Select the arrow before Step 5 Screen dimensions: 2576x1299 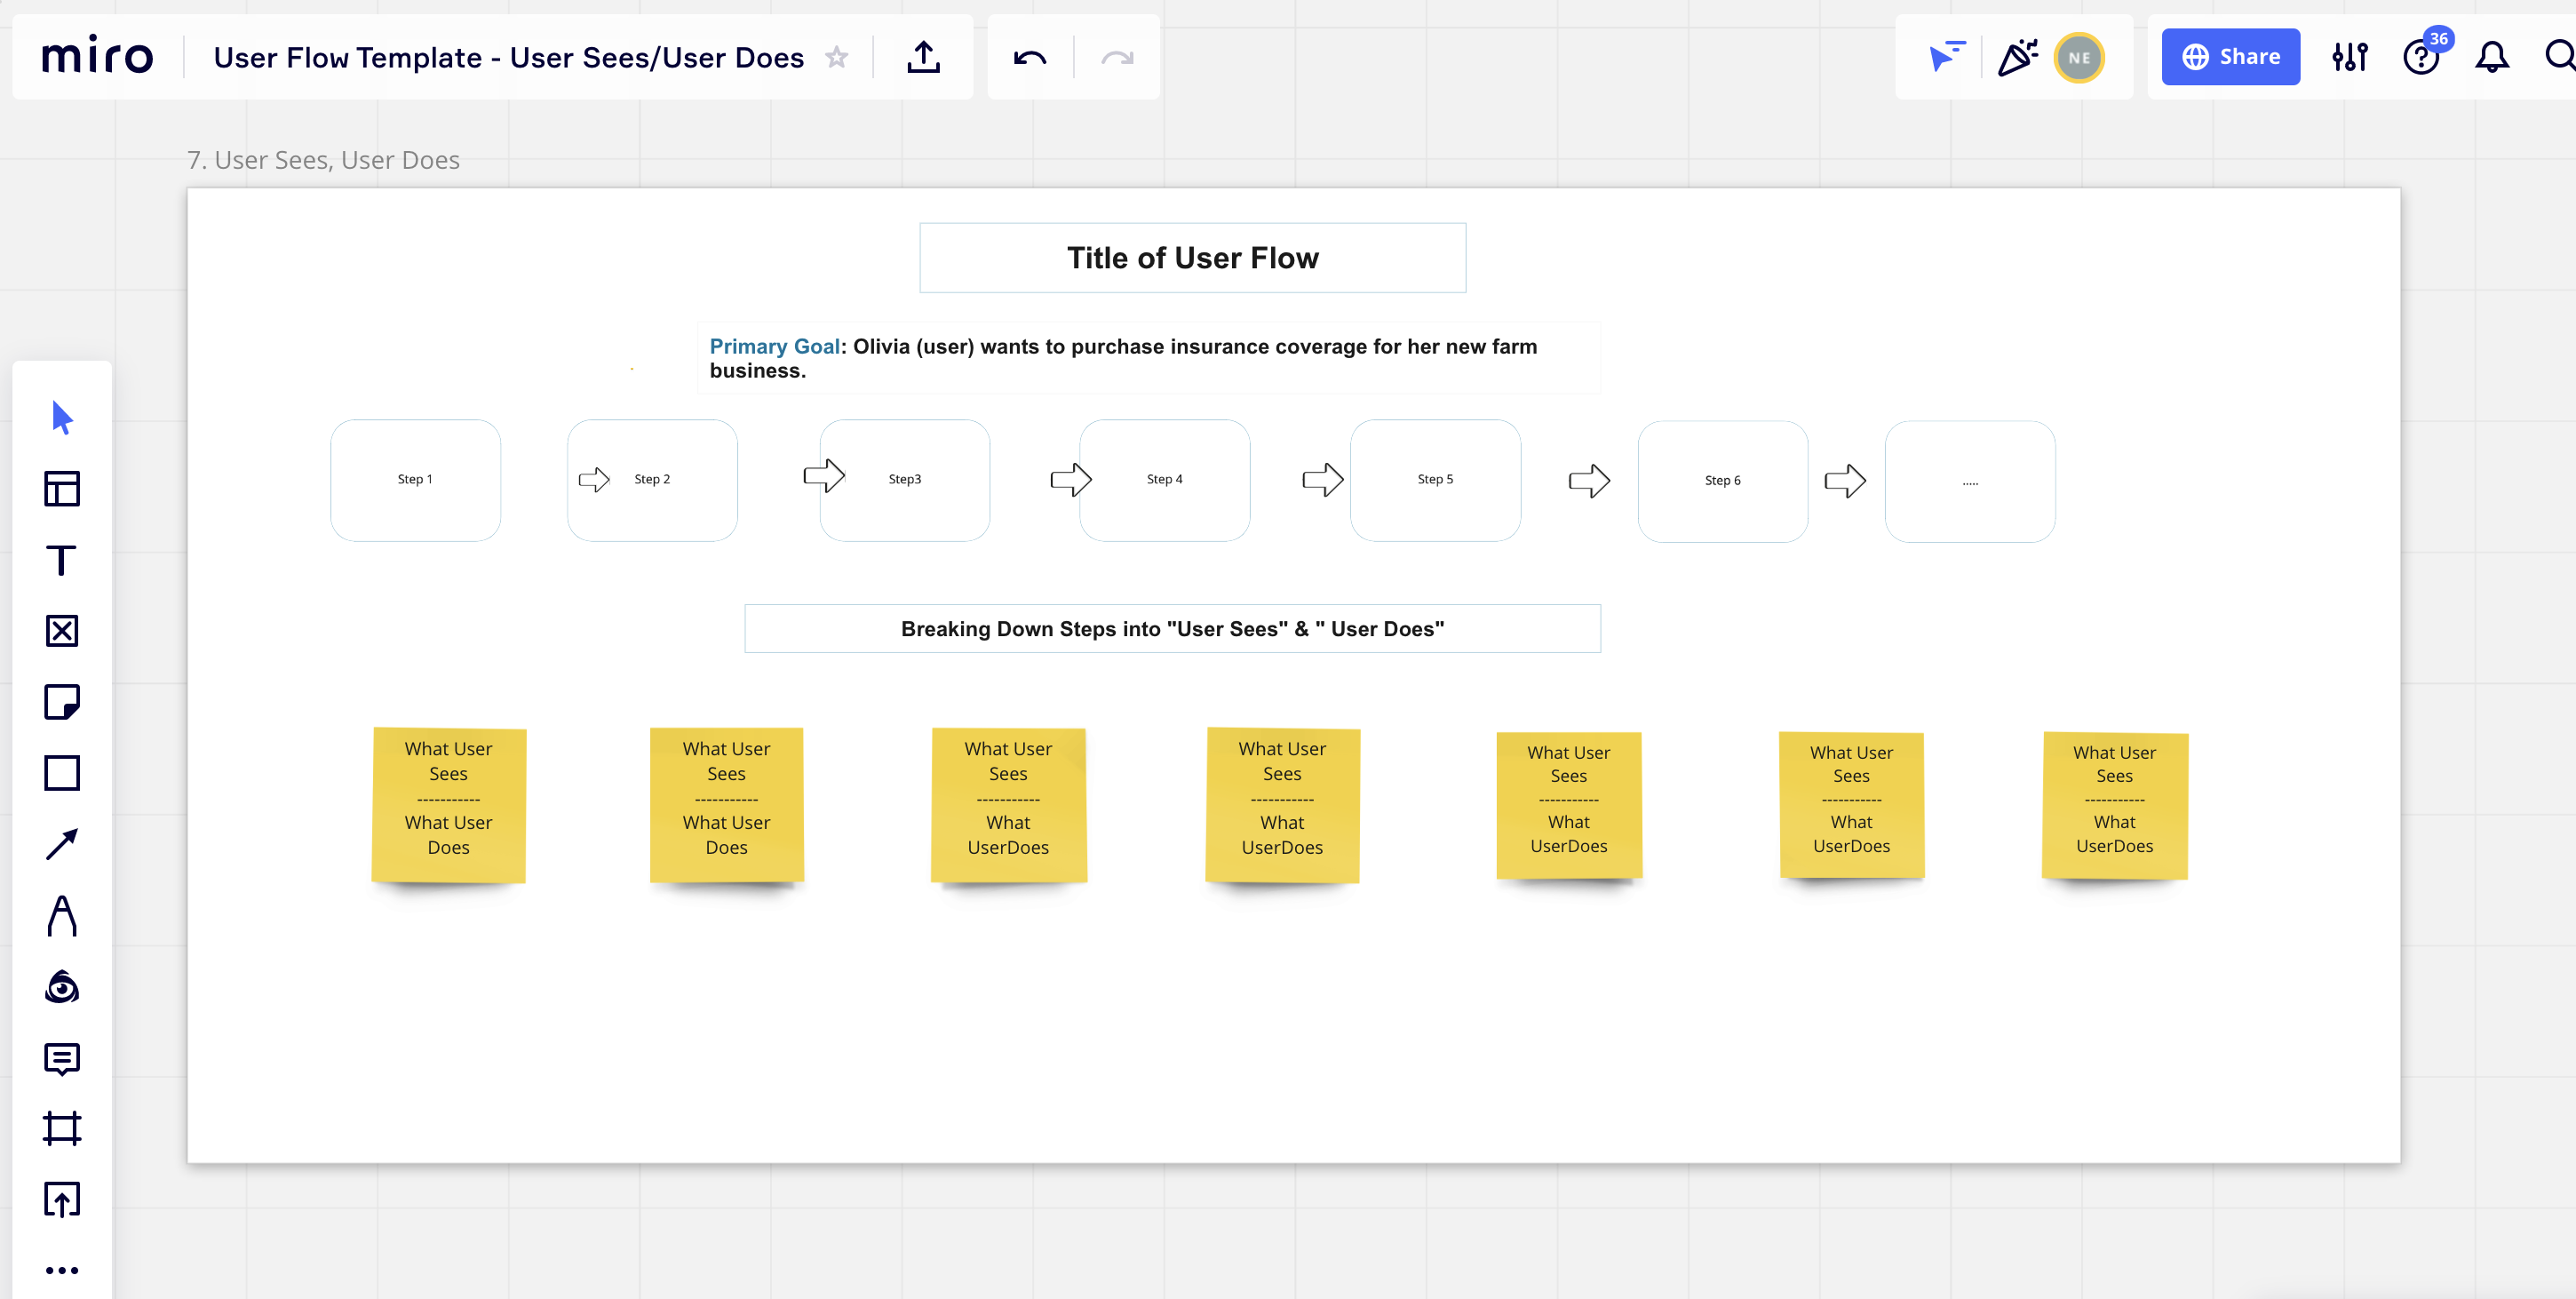point(1322,479)
